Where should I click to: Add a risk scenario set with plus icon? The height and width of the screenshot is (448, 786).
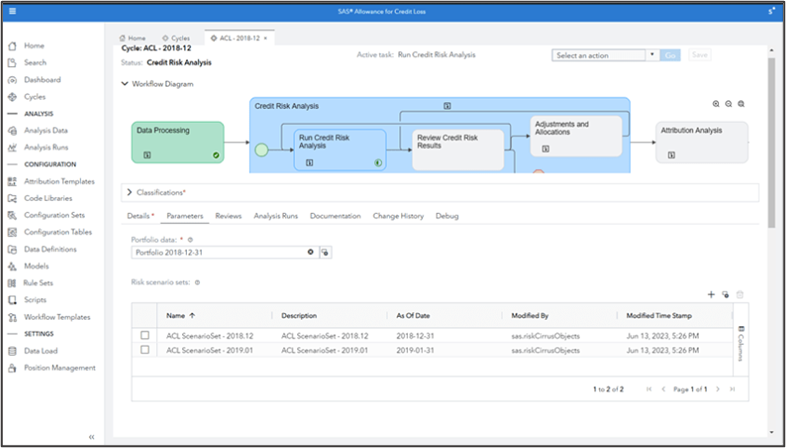pyautogui.click(x=711, y=295)
